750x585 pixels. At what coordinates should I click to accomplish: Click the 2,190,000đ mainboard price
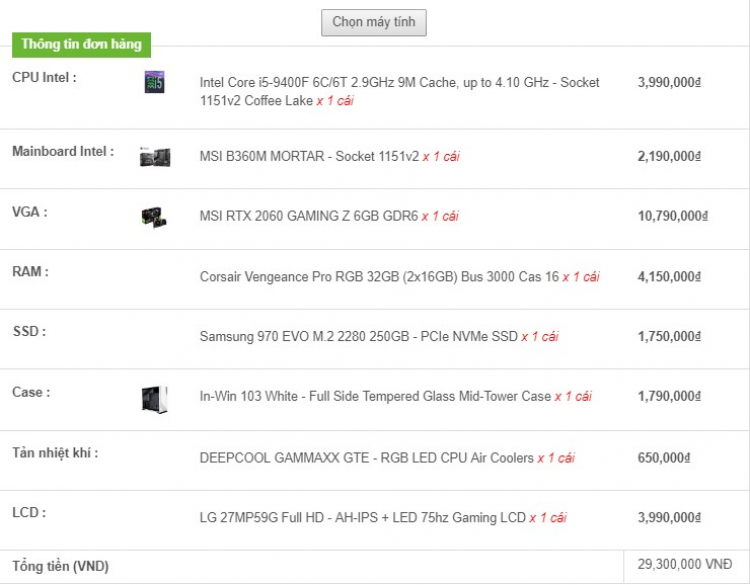pyautogui.click(x=669, y=156)
